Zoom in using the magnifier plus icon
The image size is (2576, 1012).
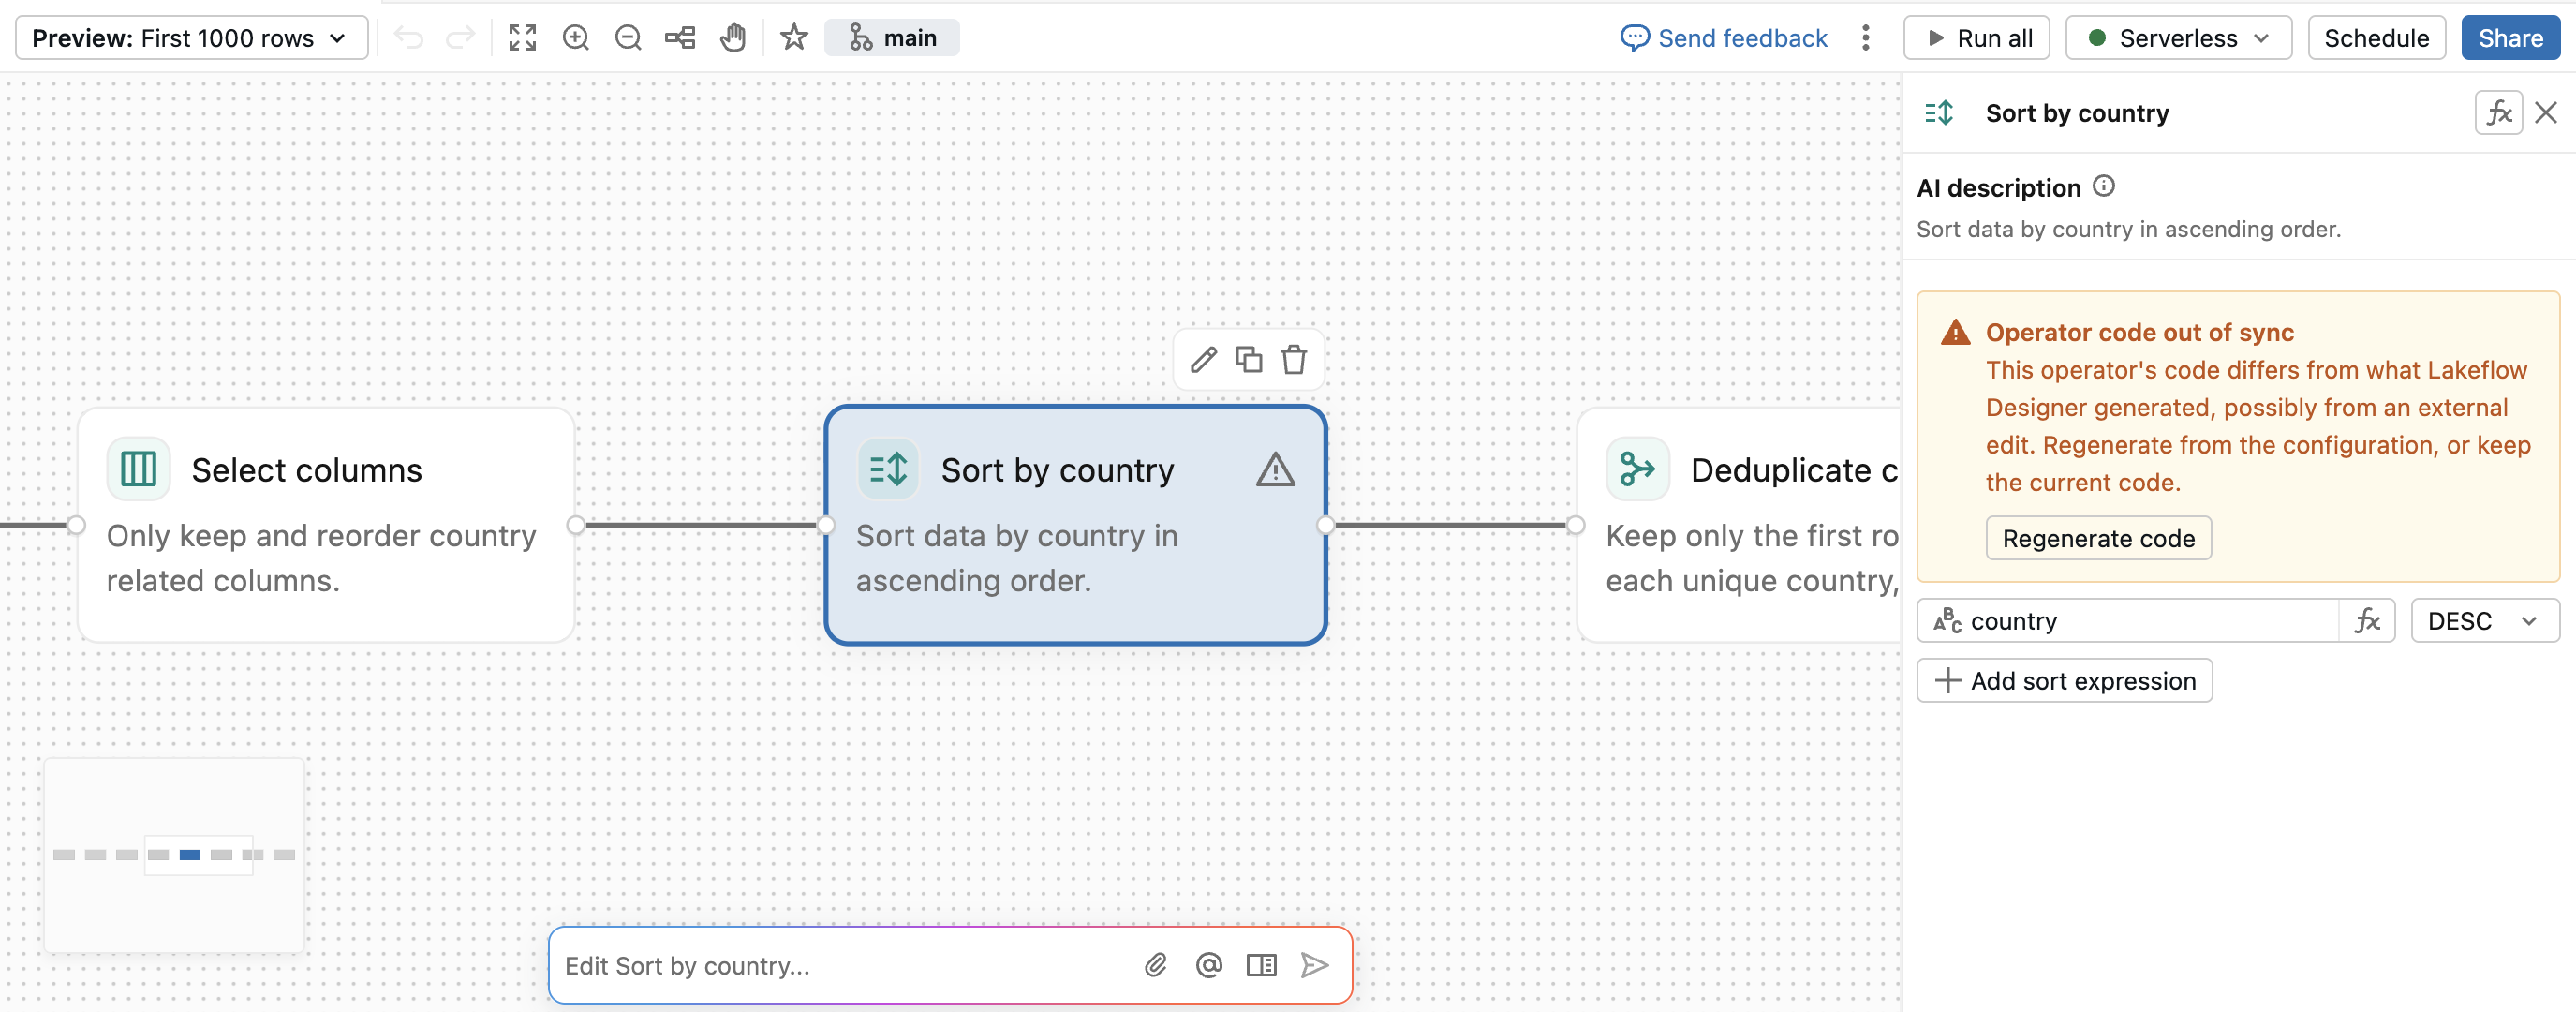tap(576, 38)
